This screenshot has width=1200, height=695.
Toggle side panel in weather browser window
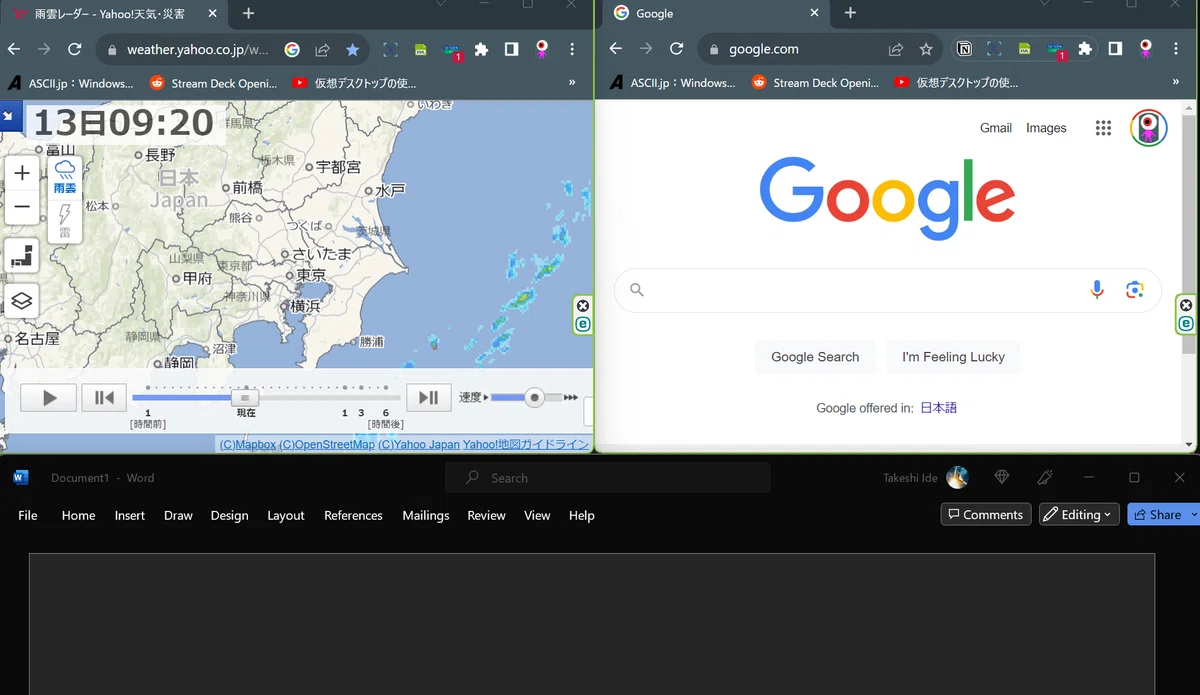point(511,49)
